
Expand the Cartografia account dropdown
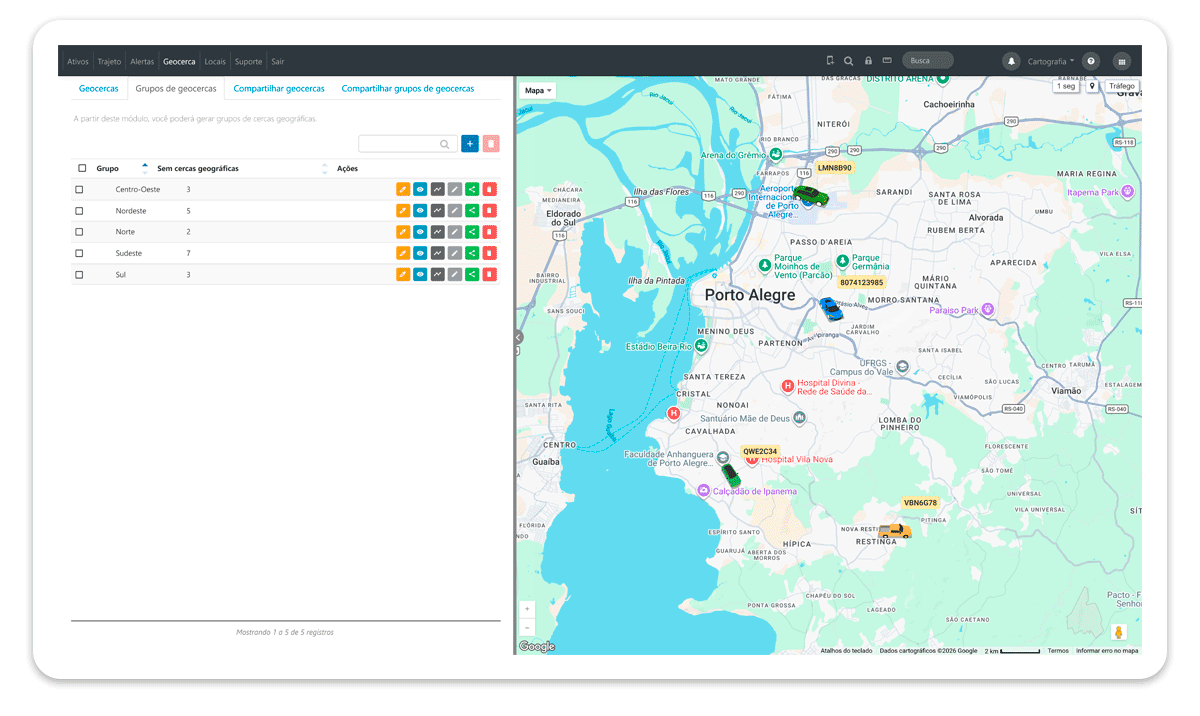pyautogui.click(x=1051, y=61)
